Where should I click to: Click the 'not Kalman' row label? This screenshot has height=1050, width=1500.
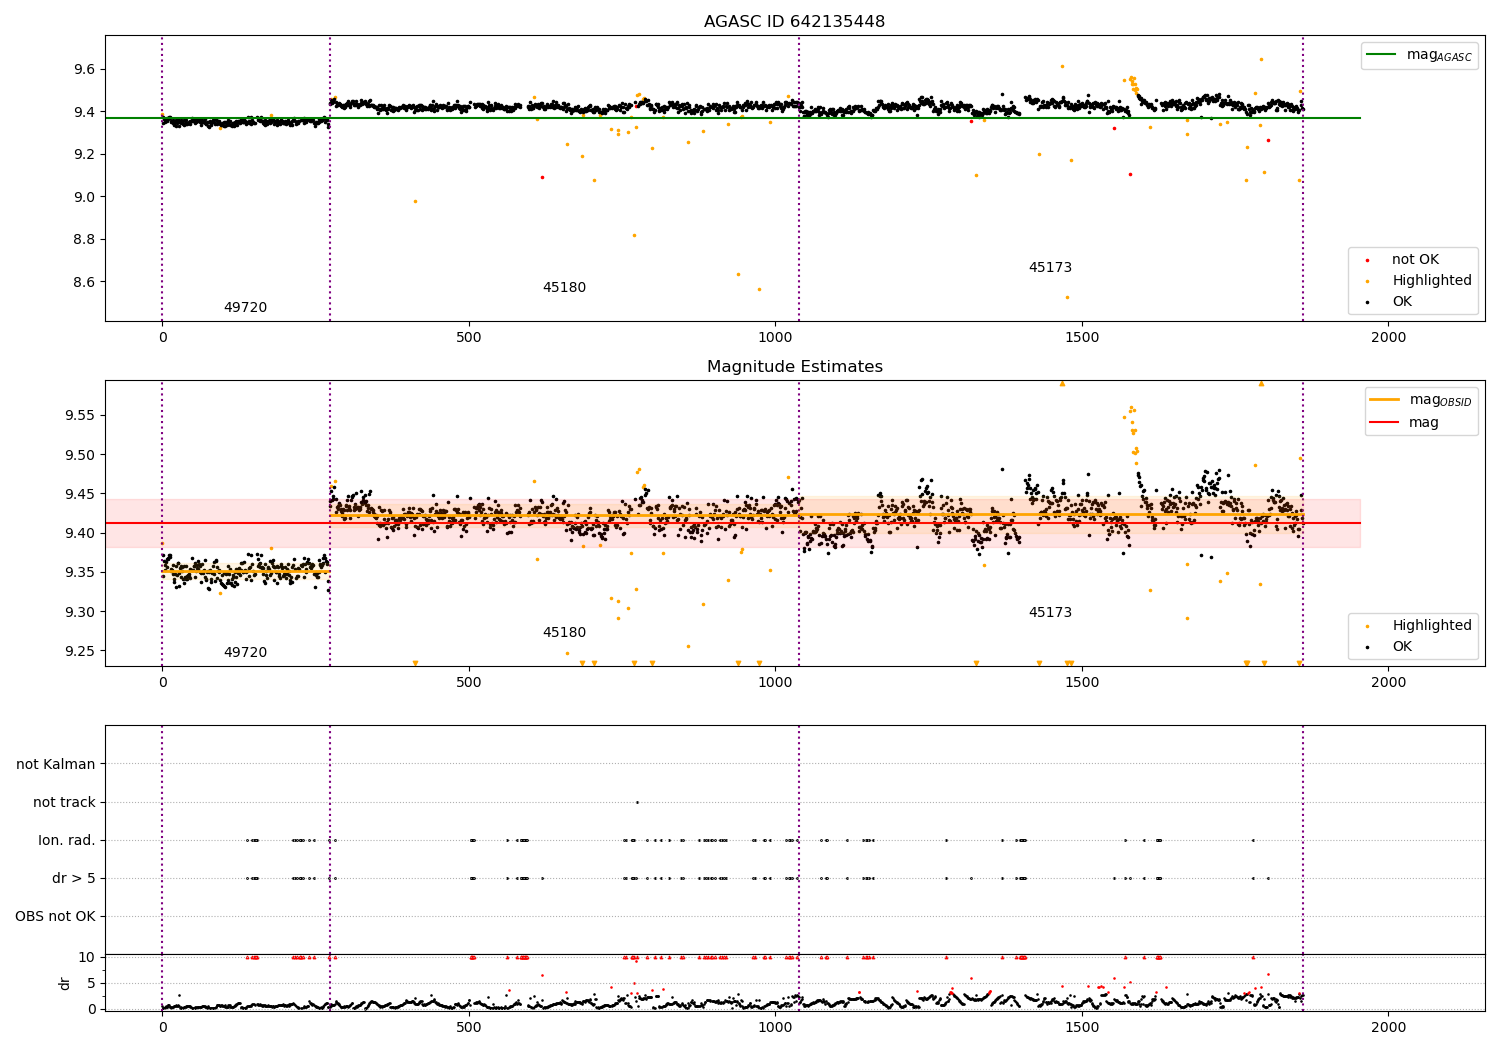click(56, 764)
